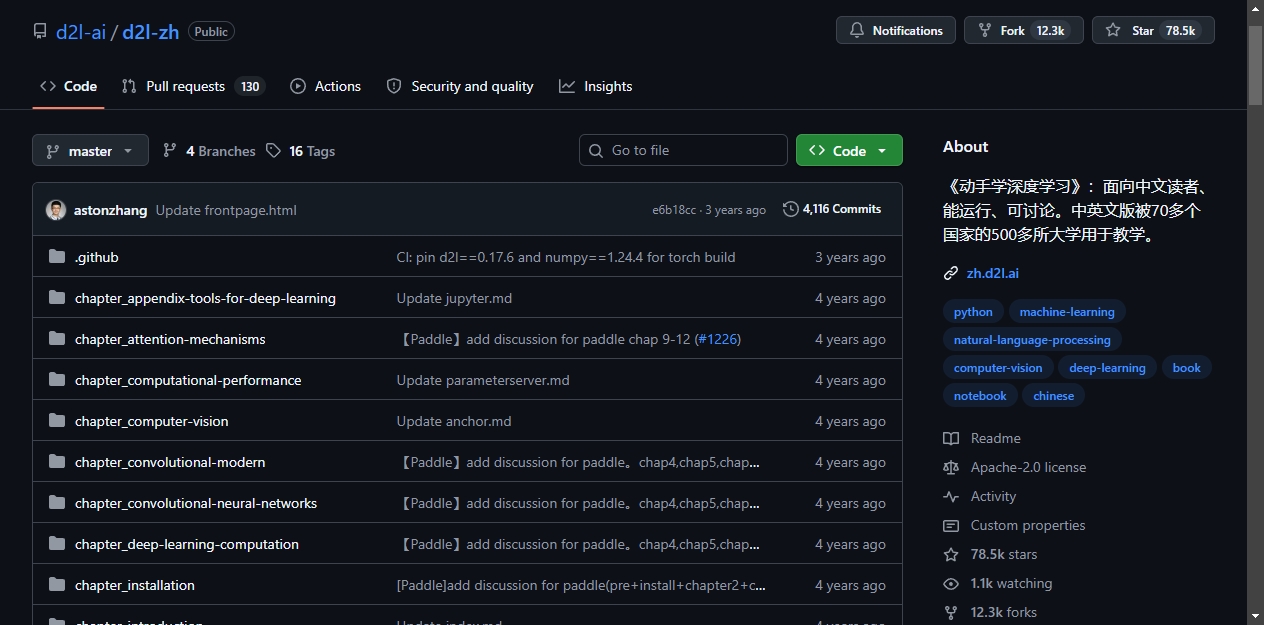Open chapter_computational-performance folder

coord(188,380)
